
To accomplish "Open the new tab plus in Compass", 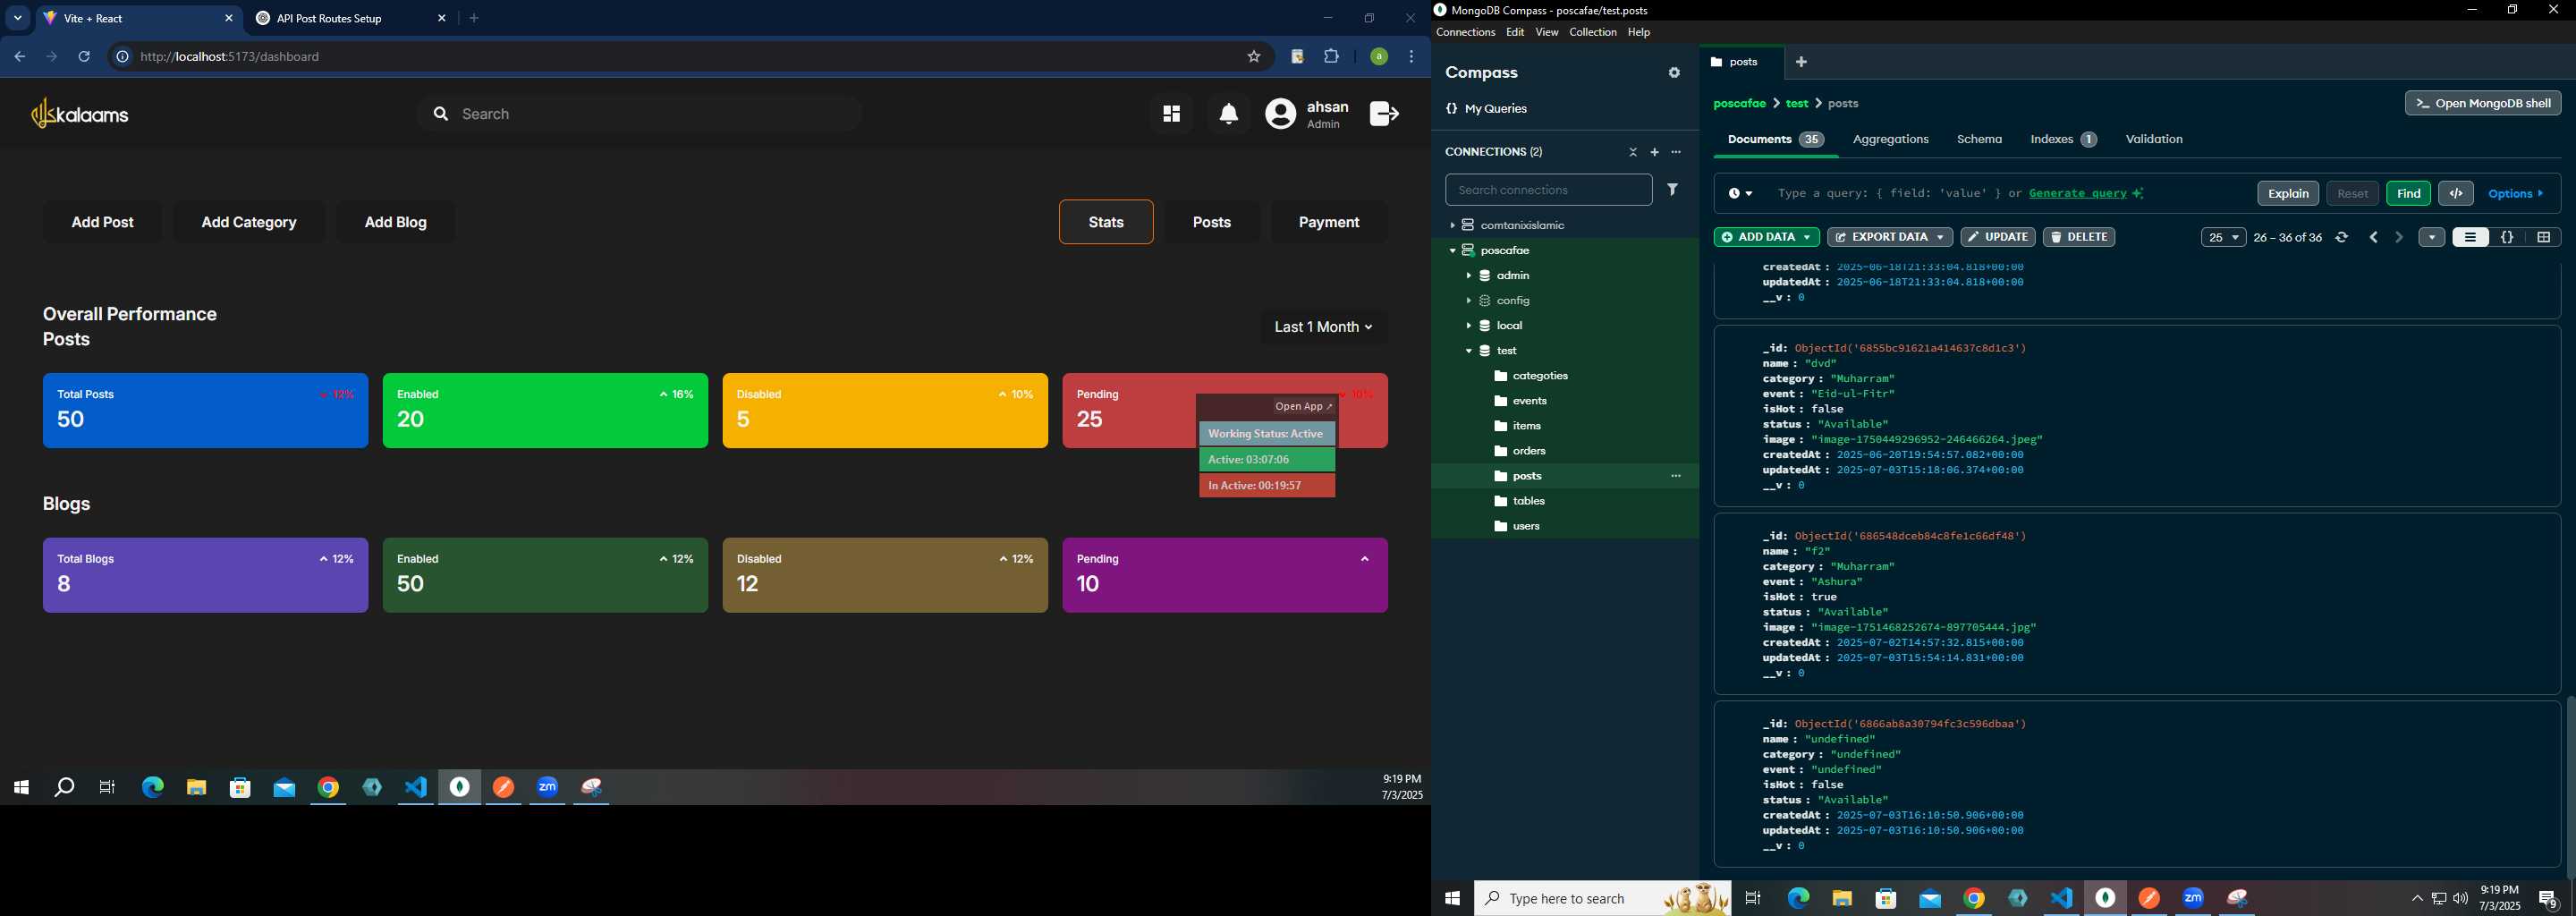I will (x=1801, y=62).
